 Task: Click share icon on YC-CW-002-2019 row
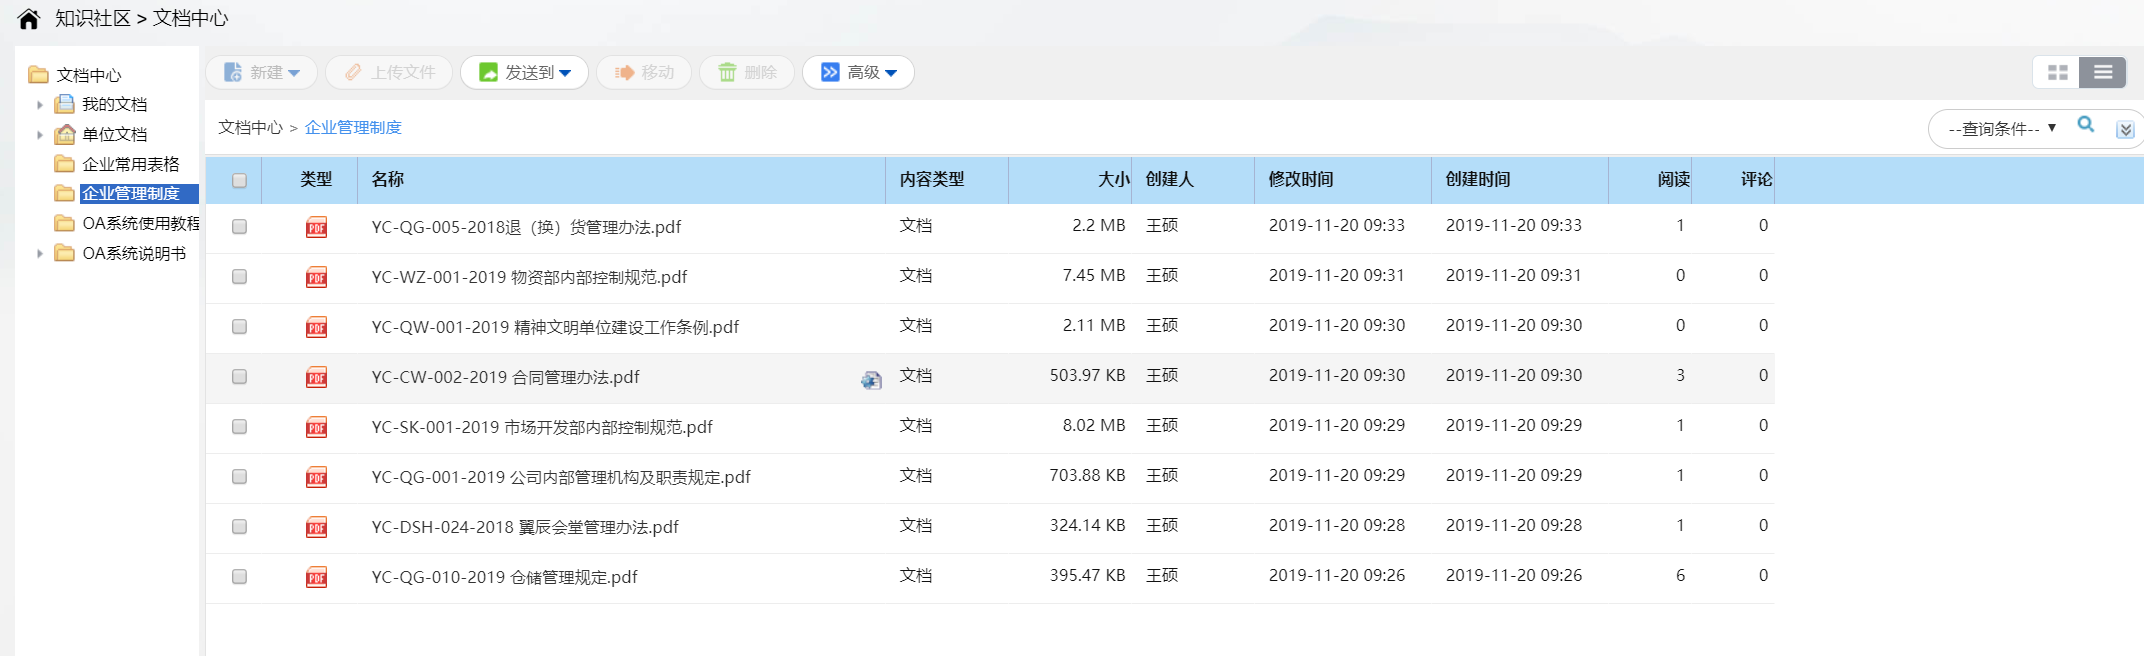tap(871, 379)
